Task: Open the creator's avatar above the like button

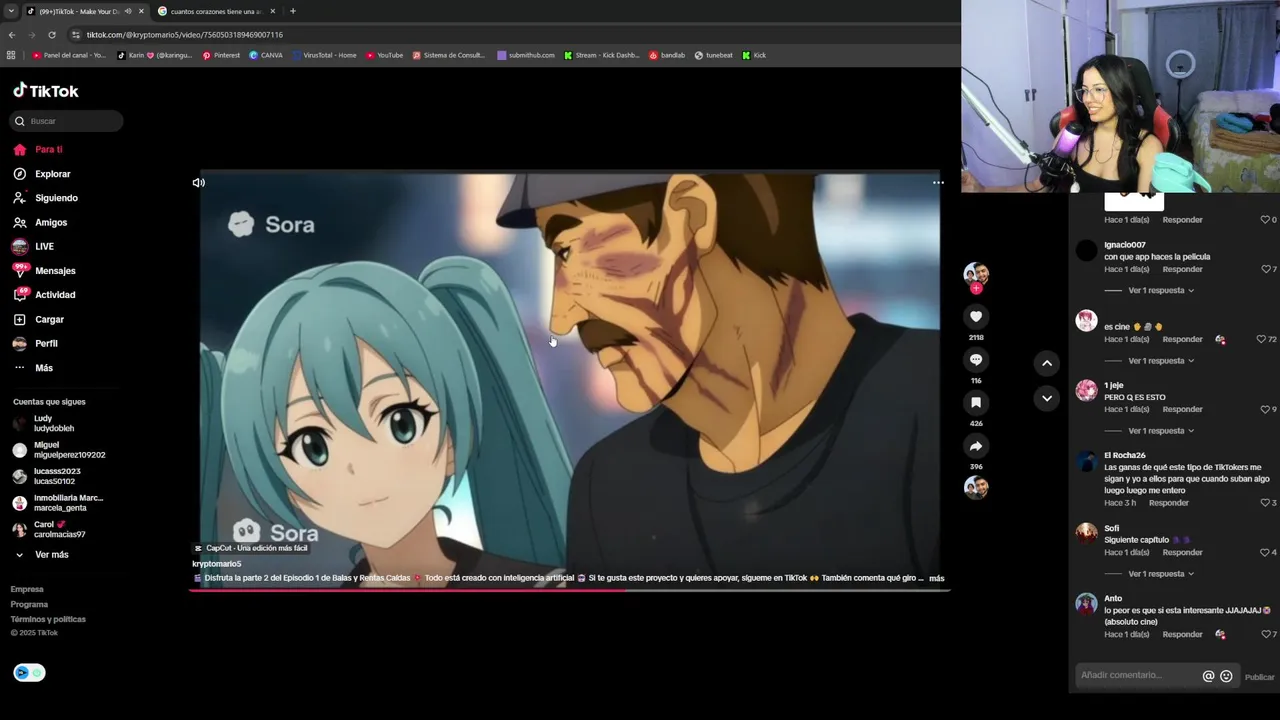Action: (976, 274)
